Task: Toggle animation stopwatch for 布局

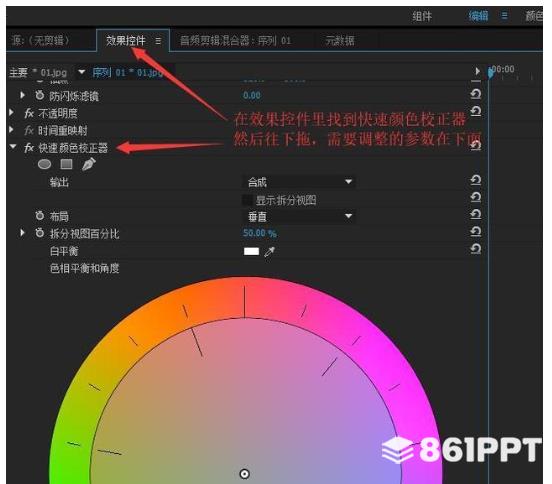Action: [x=40, y=215]
